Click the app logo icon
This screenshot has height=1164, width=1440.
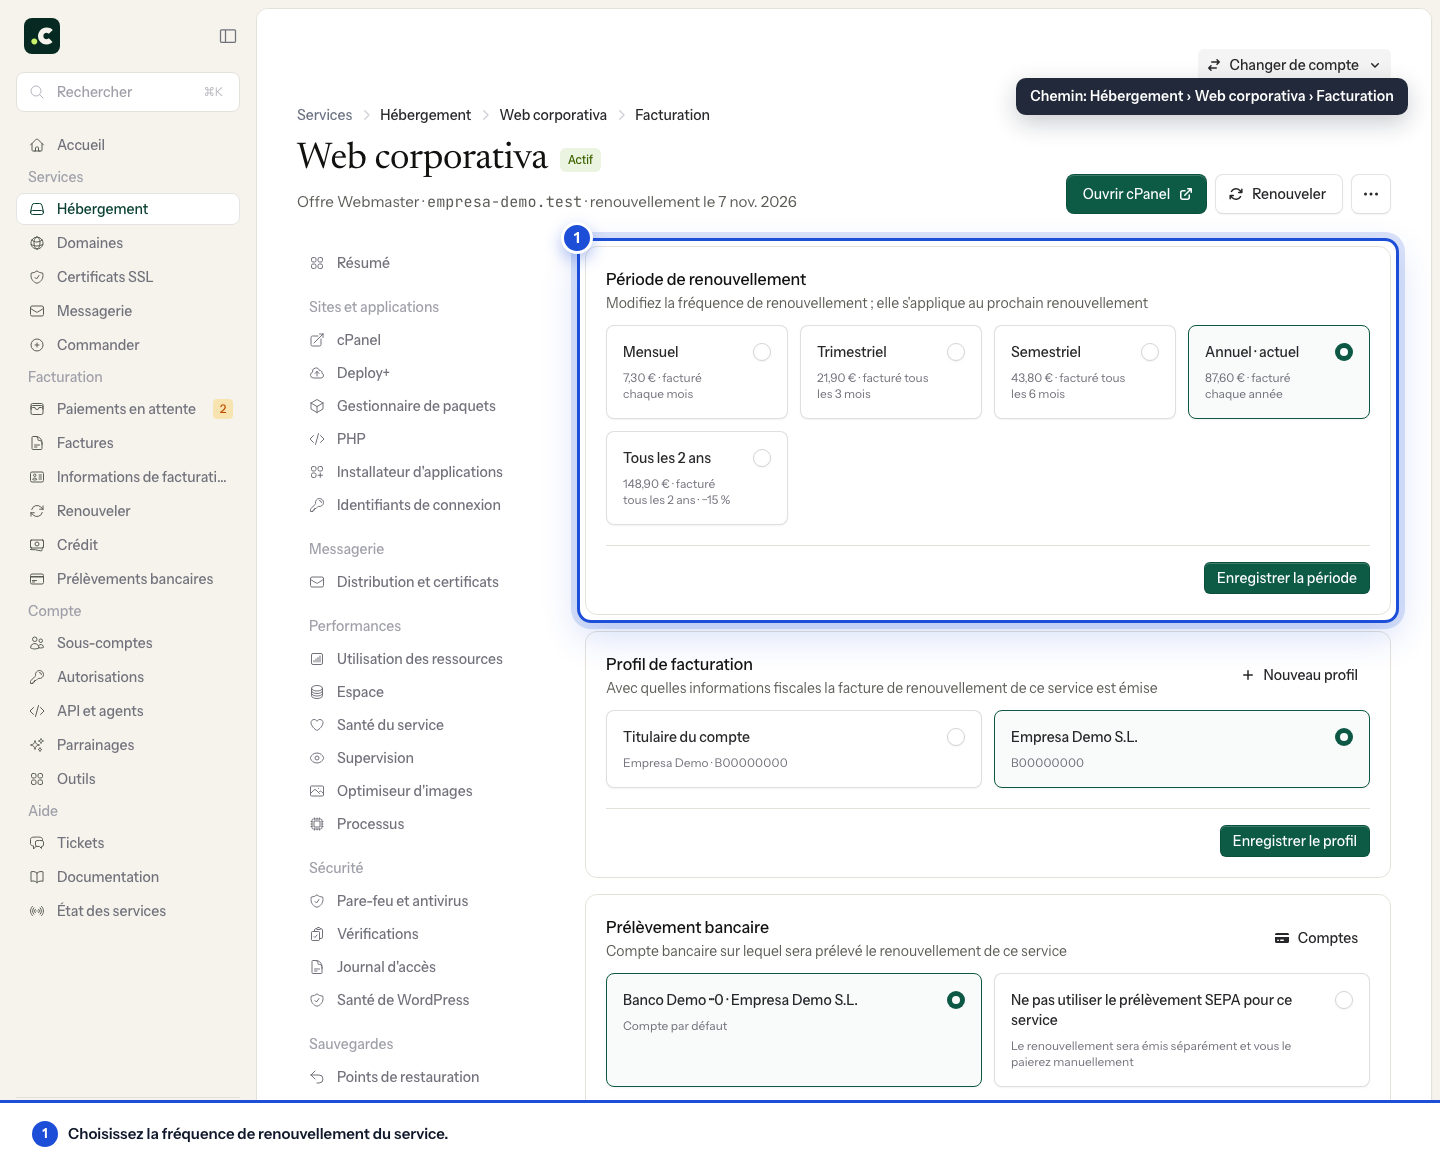(42, 36)
